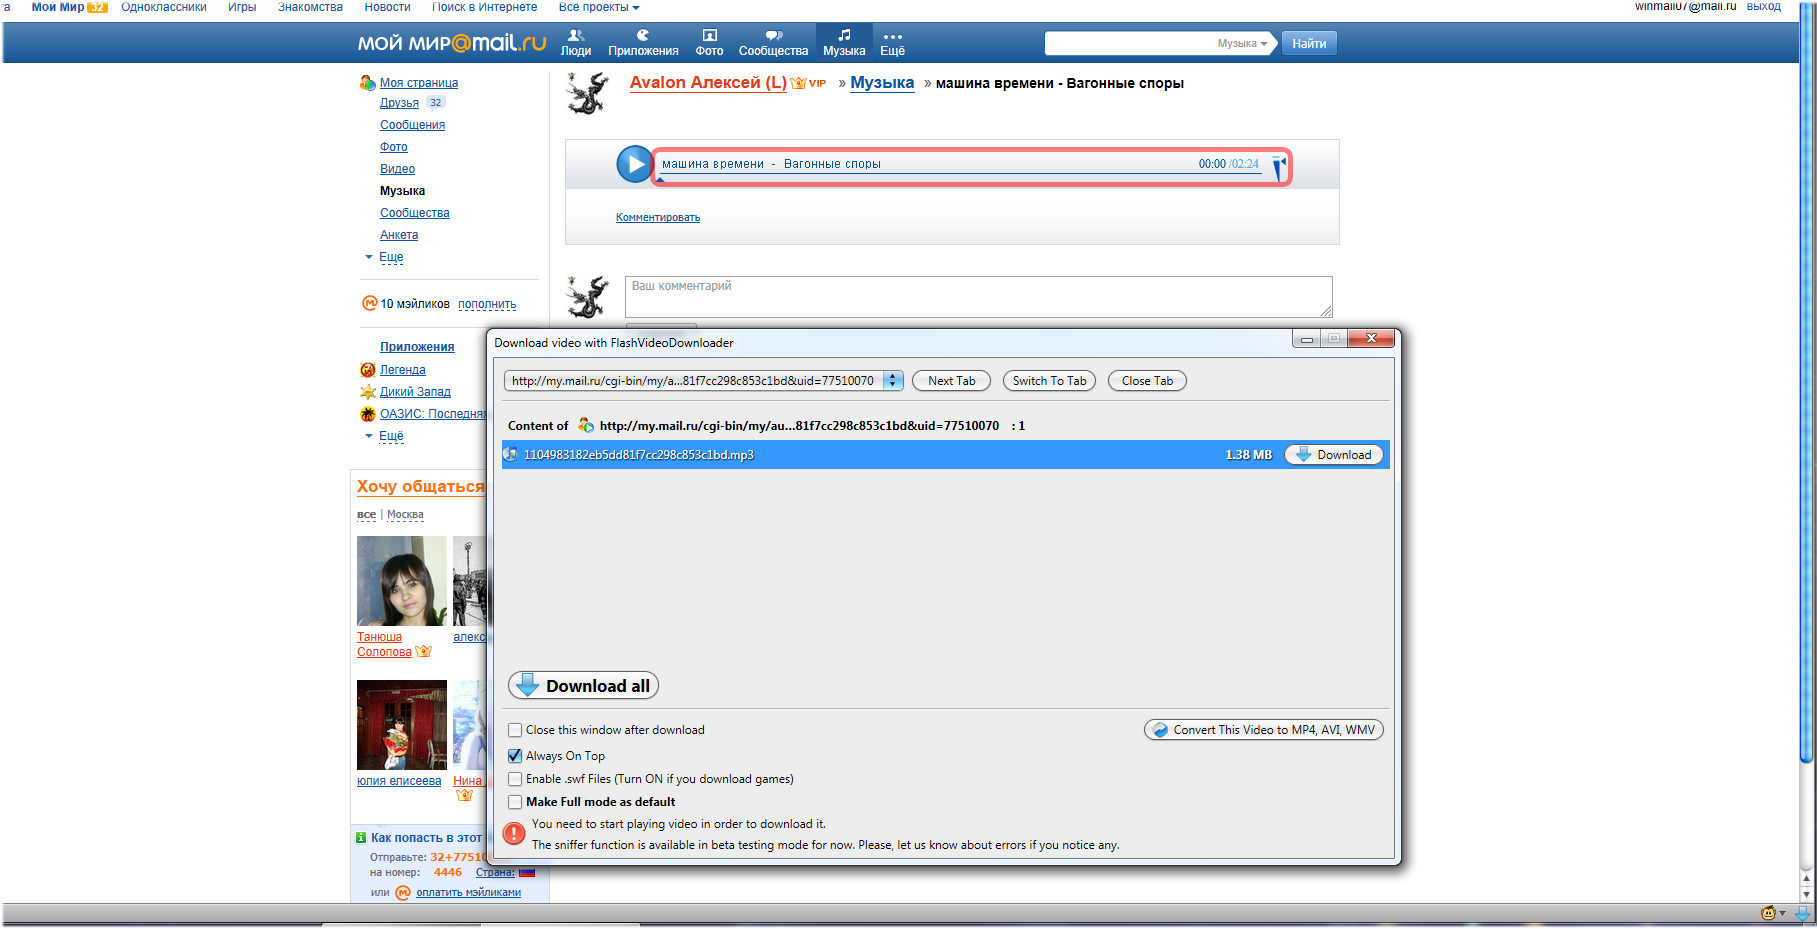Click the Найти search button

[x=1309, y=43]
